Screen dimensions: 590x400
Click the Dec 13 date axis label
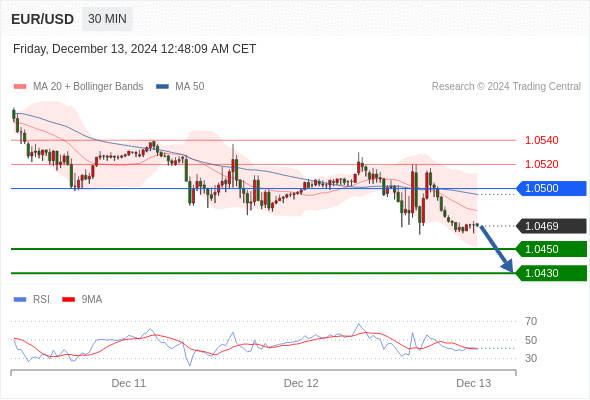[x=473, y=383]
